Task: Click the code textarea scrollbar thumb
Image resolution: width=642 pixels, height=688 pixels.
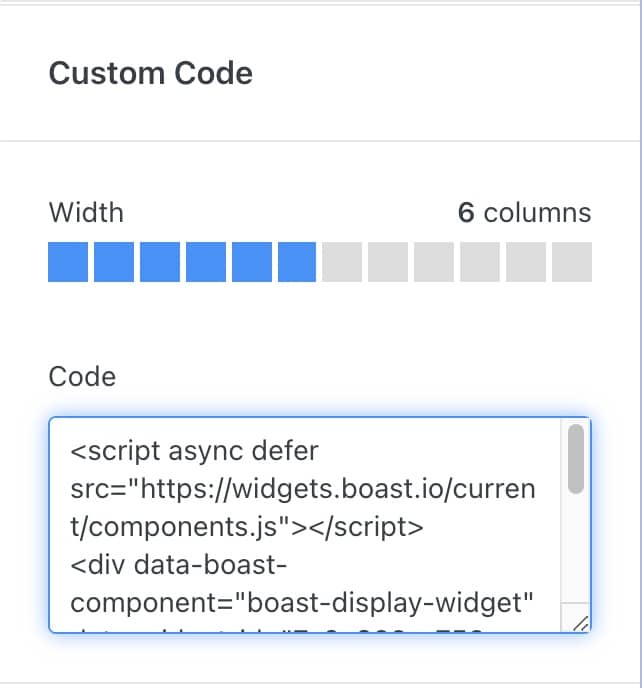Action: coord(576,459)
